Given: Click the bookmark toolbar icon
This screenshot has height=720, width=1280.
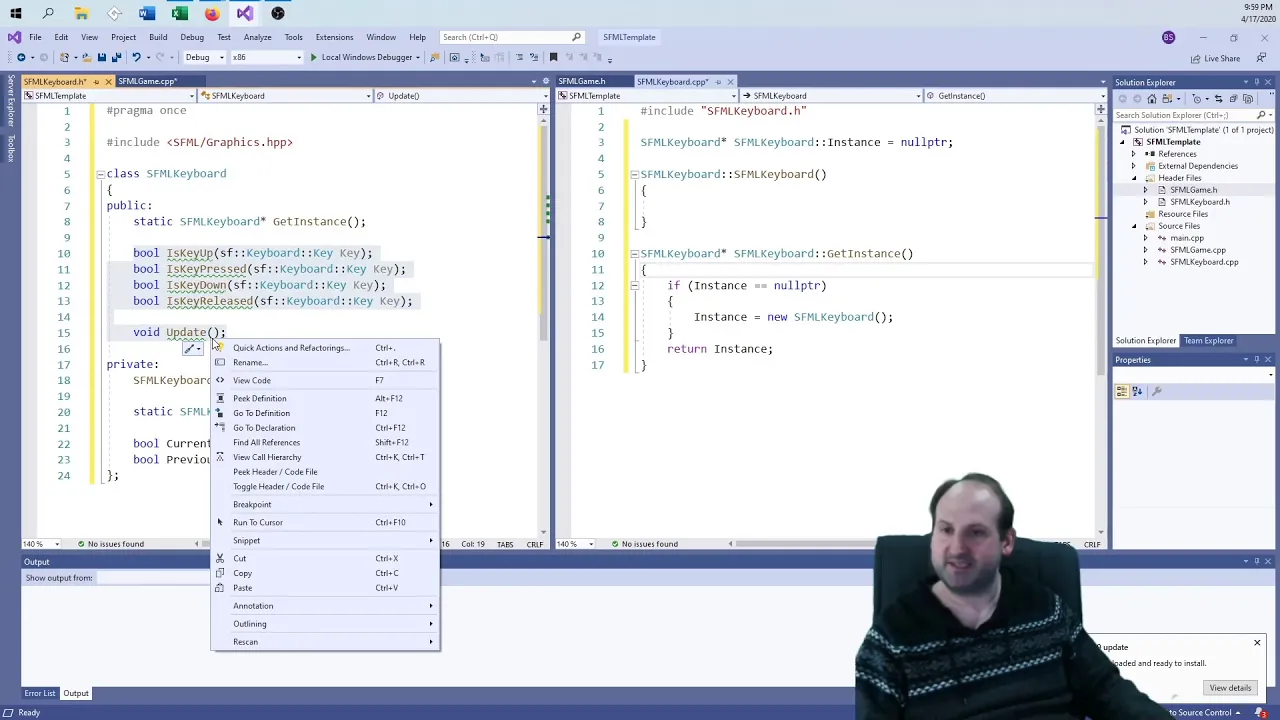Looking at the screenshot, I should pyautogui.click(x=553, y=57).
